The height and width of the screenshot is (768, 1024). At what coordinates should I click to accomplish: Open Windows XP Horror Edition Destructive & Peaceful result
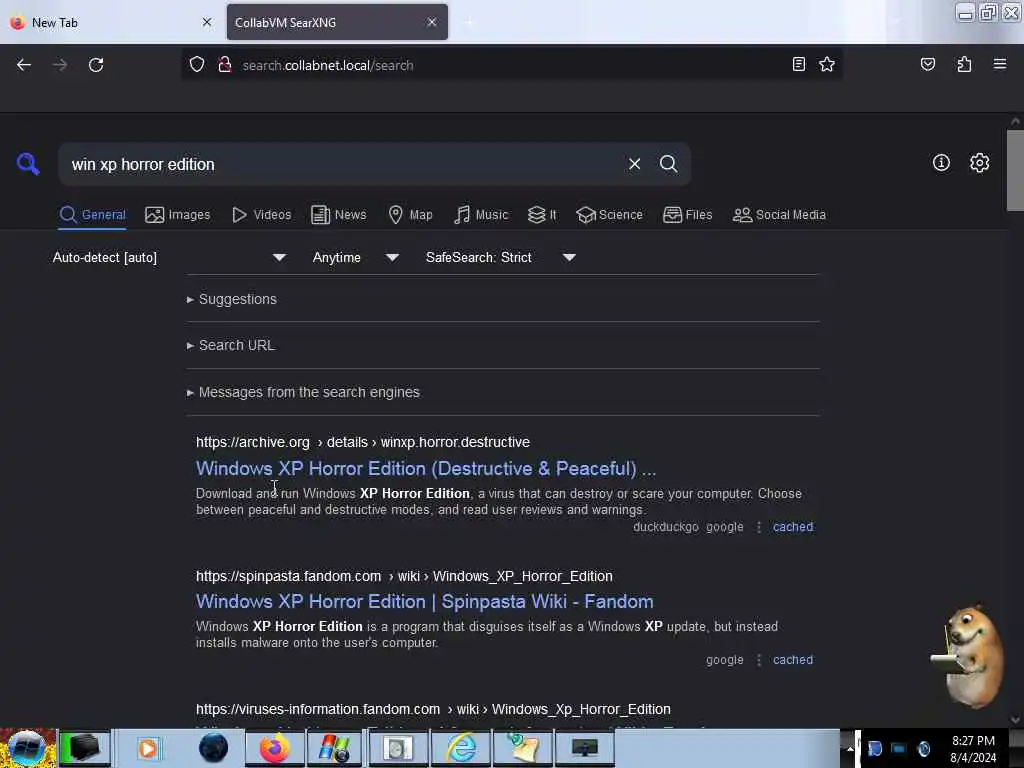[426, 468]
